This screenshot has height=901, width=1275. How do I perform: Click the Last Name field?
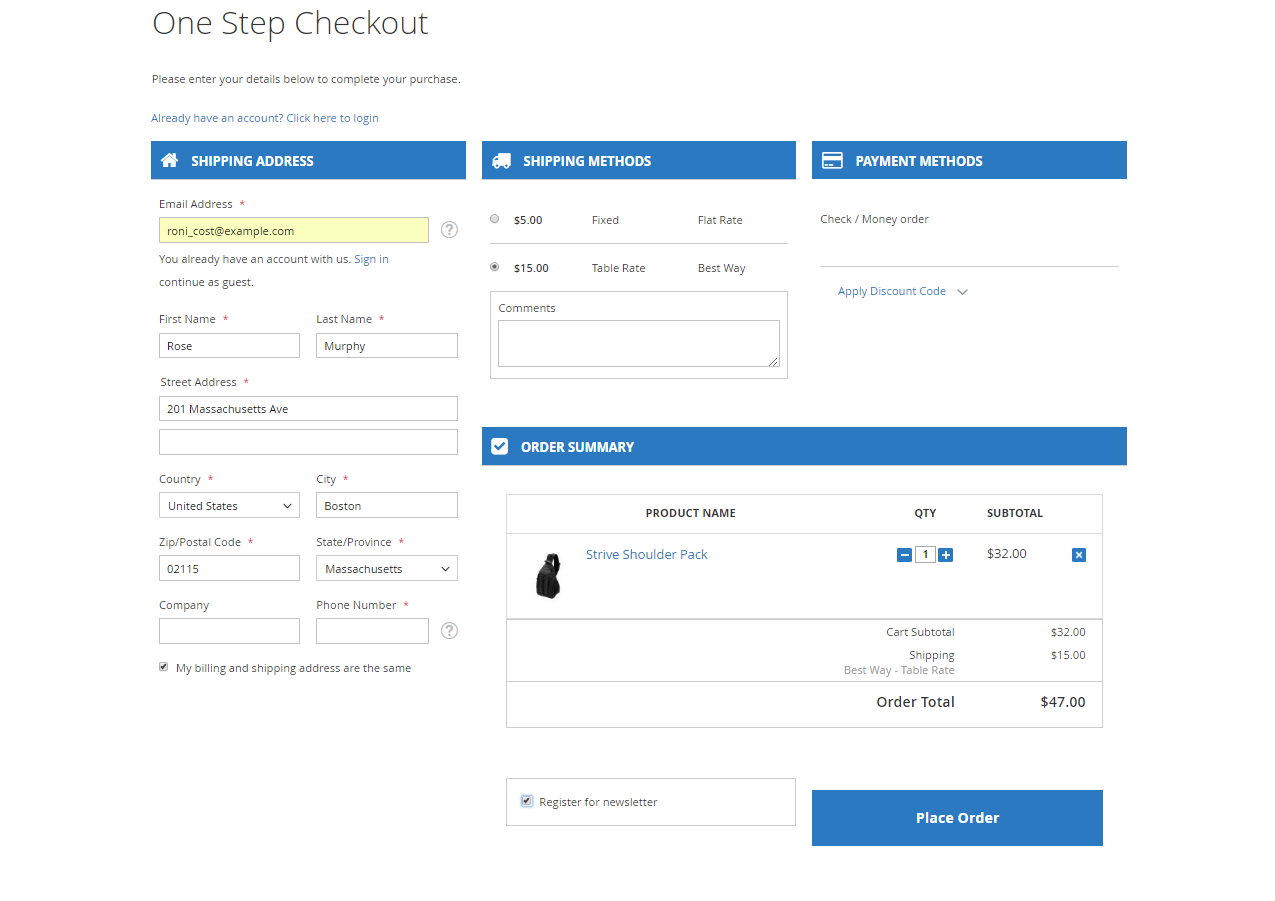point(387,346)
